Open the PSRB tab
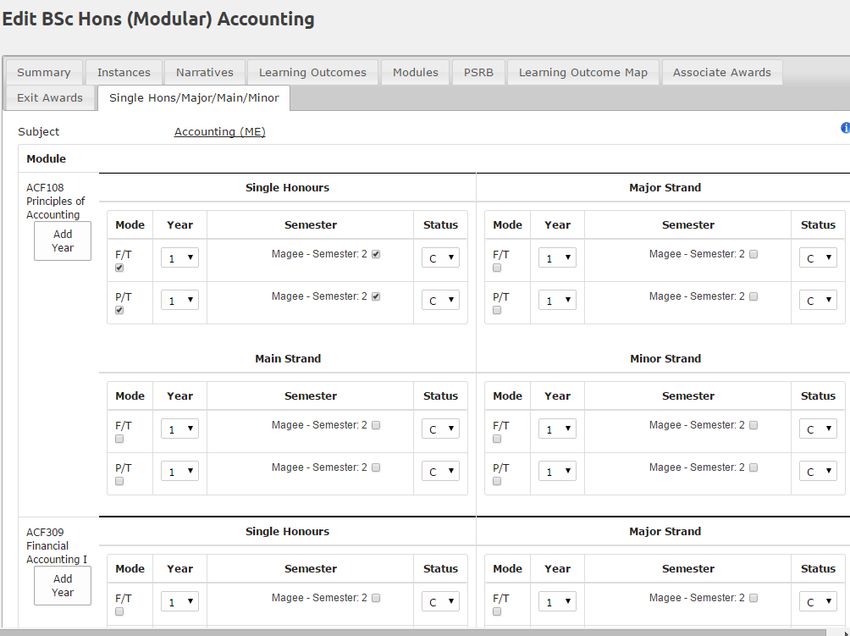850x636 pixels. tap(478, 72)
